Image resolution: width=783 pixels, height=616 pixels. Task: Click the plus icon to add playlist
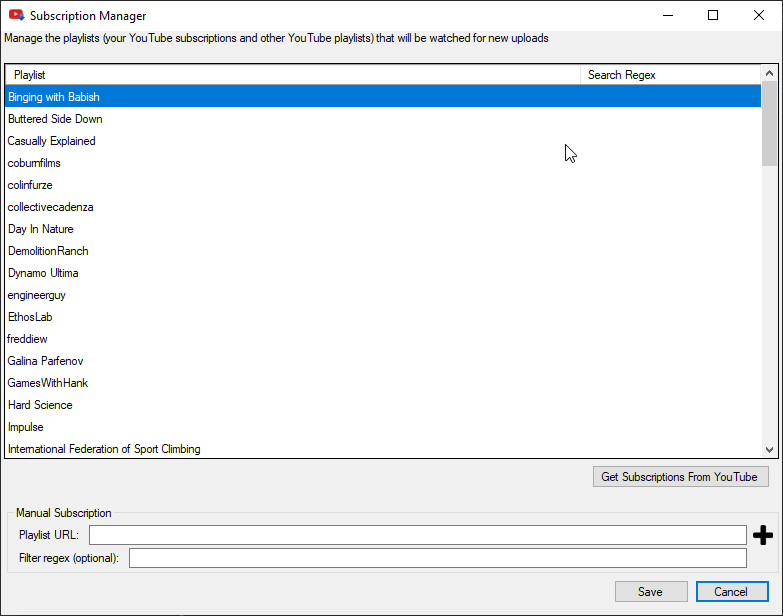pyautogui.click(x=763, y=535)
